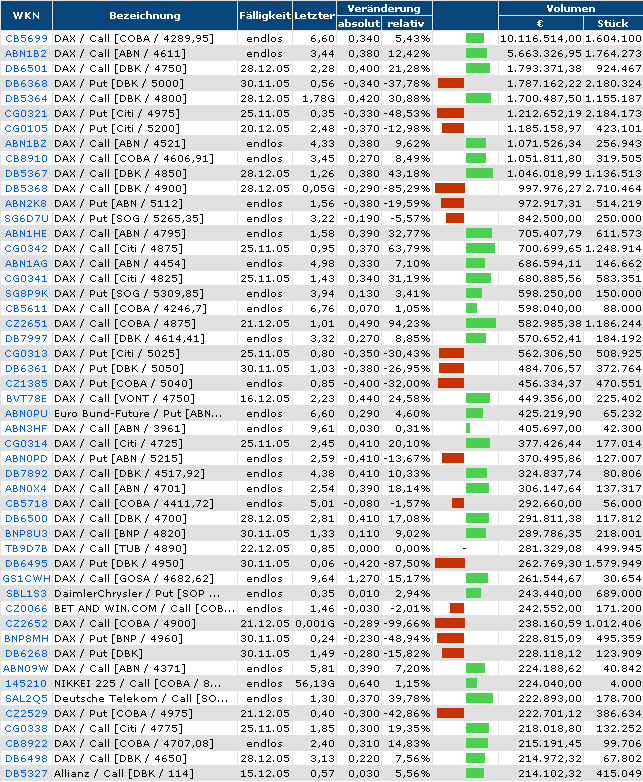Open WKN link CG0105
643x782 pixels.
tap(26, 128)
